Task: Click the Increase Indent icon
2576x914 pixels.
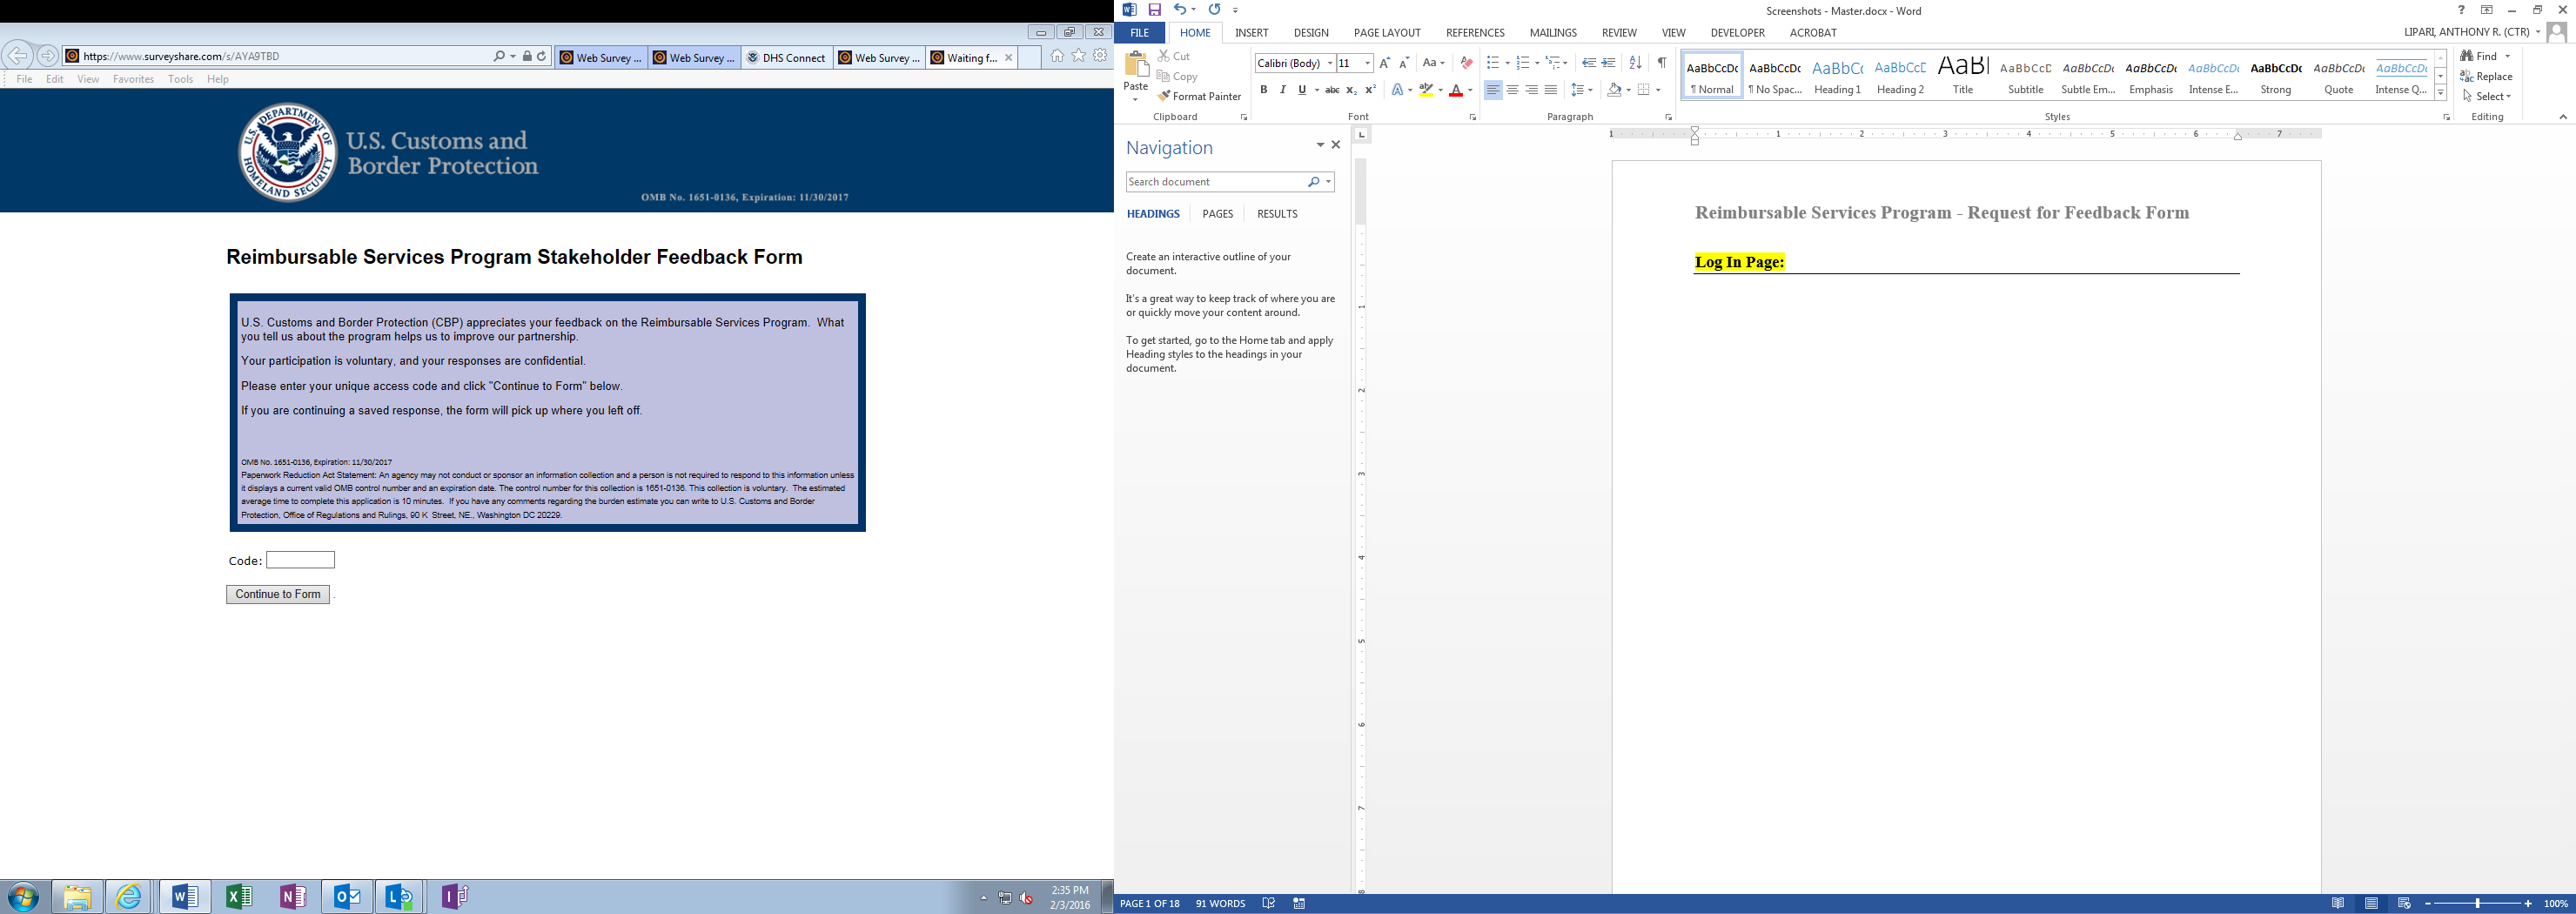Action: [x=1608, y=63]
